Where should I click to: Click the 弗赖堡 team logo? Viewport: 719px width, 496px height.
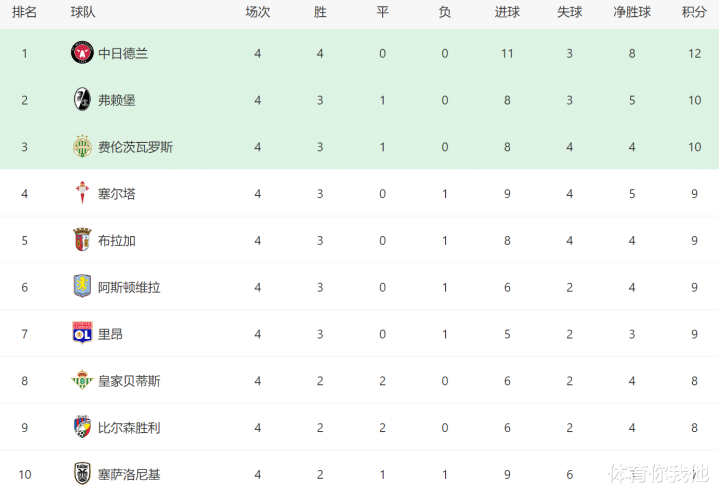82,100
